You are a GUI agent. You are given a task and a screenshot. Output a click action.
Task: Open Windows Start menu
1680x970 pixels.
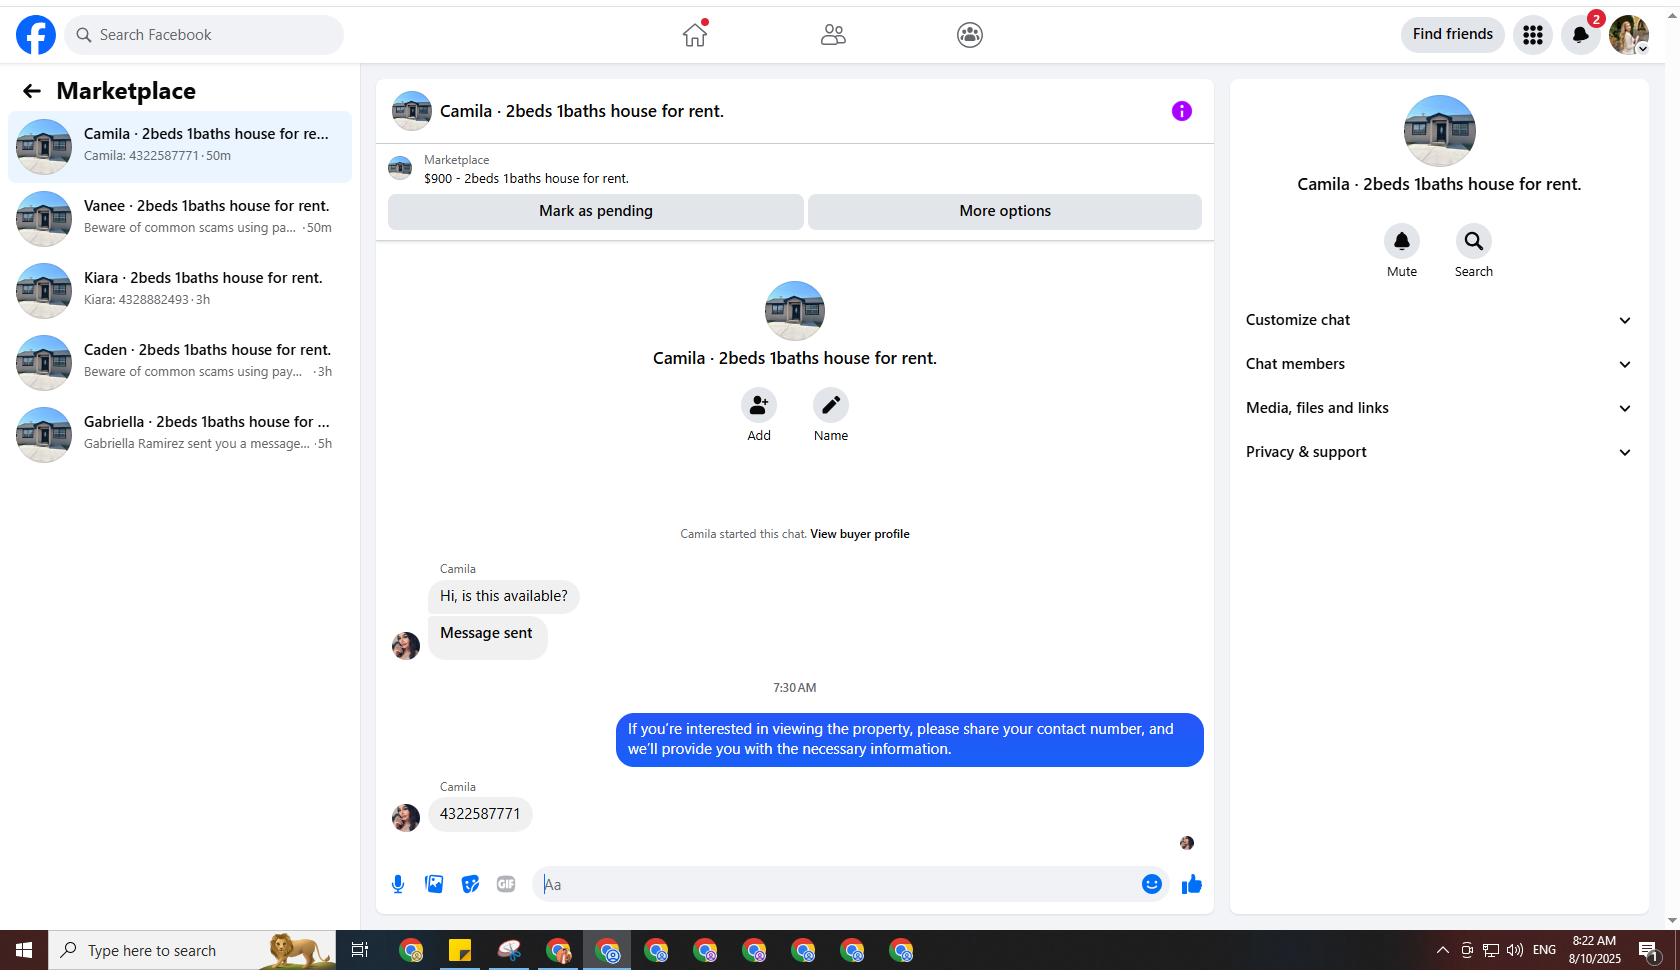pos(24,950)
